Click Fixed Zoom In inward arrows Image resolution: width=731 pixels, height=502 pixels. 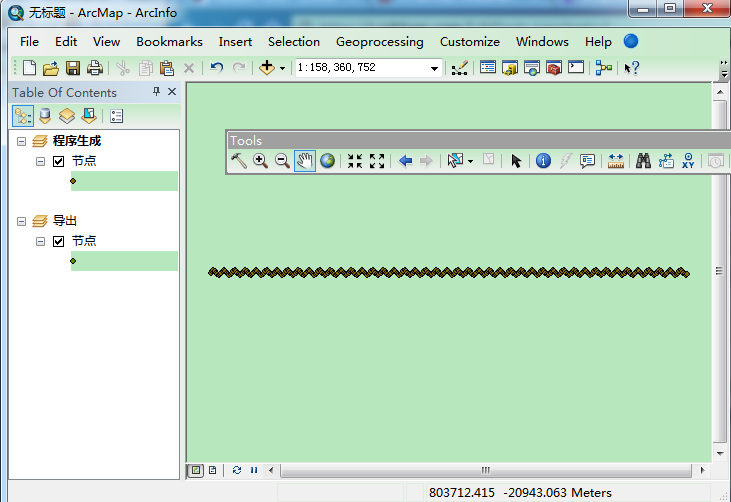point(355,161)
